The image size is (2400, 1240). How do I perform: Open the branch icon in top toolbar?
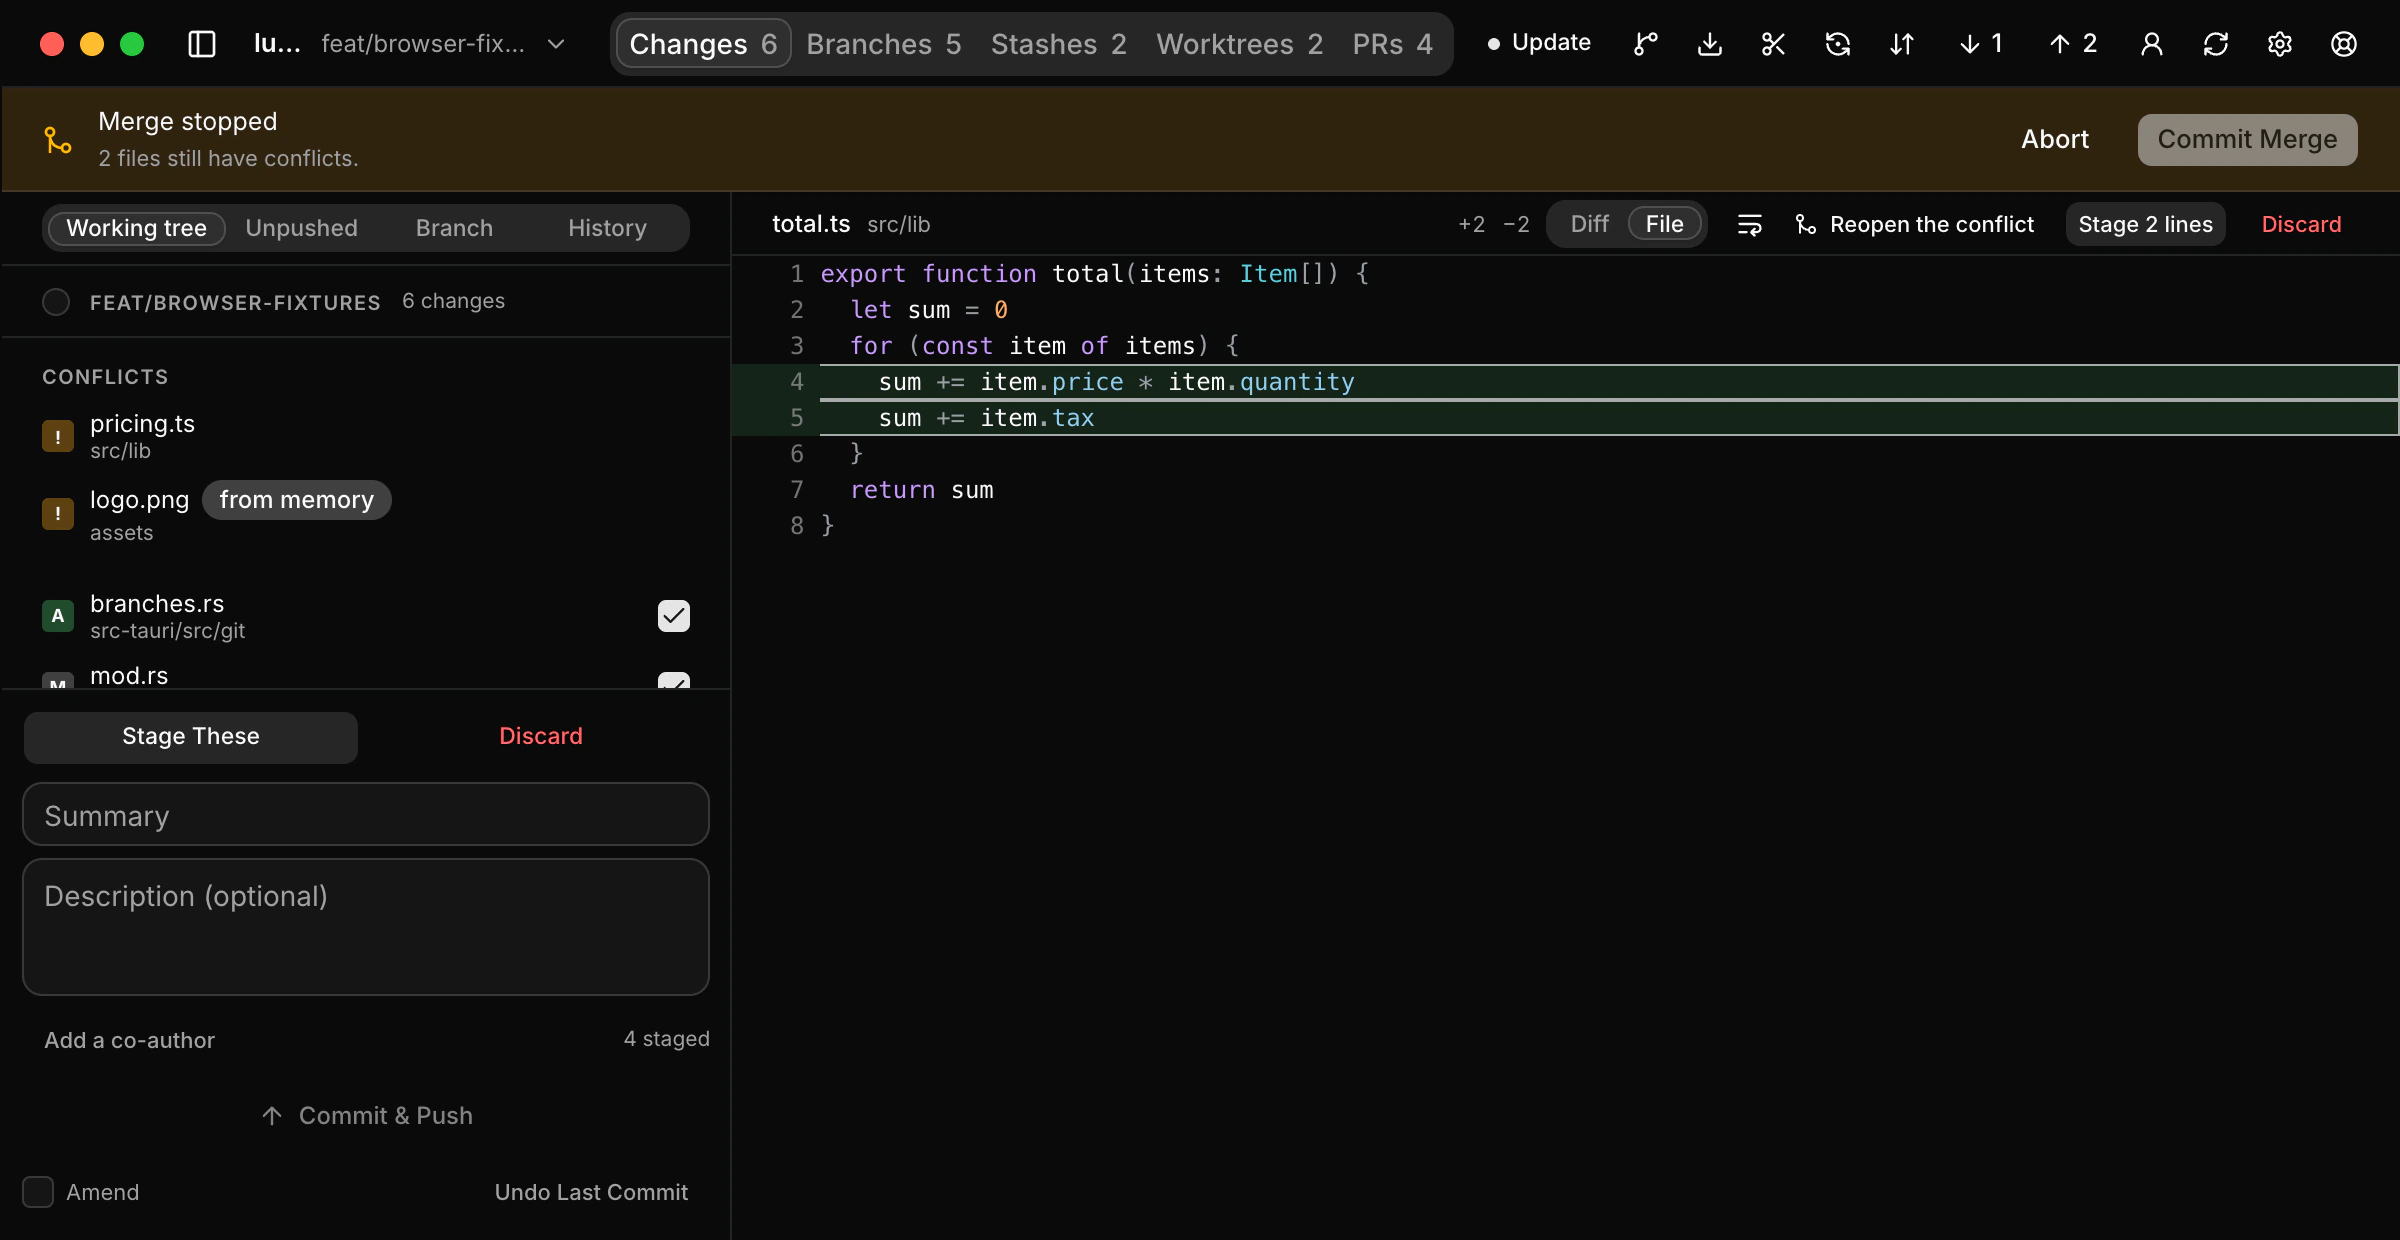pos(1645,44)
